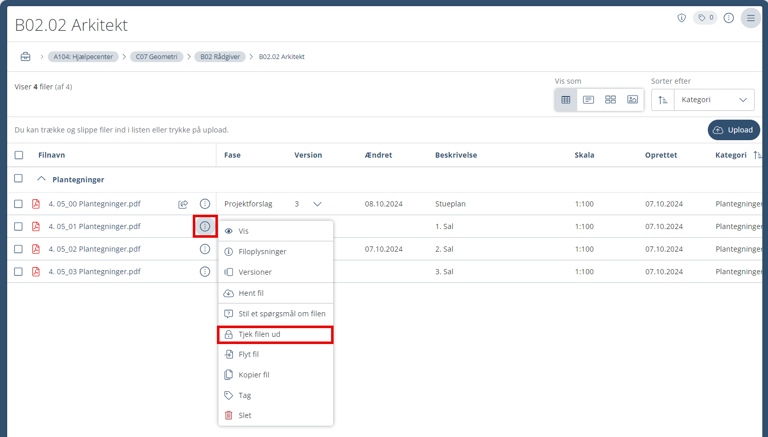
Task: Click the tag counter icon showing 0
Action: [705, 18]
